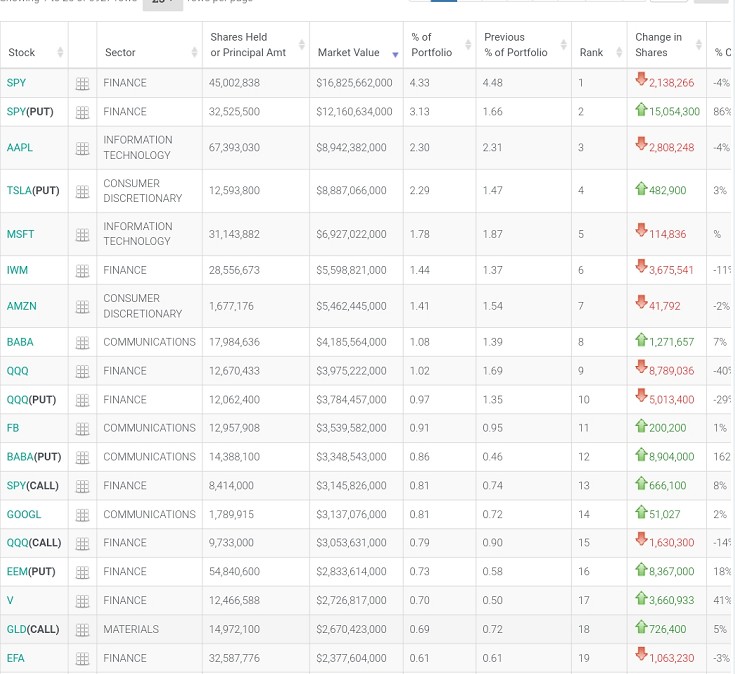Open grid icon in SPY(CALL) row
735x674 pixels.
[82, 487]
